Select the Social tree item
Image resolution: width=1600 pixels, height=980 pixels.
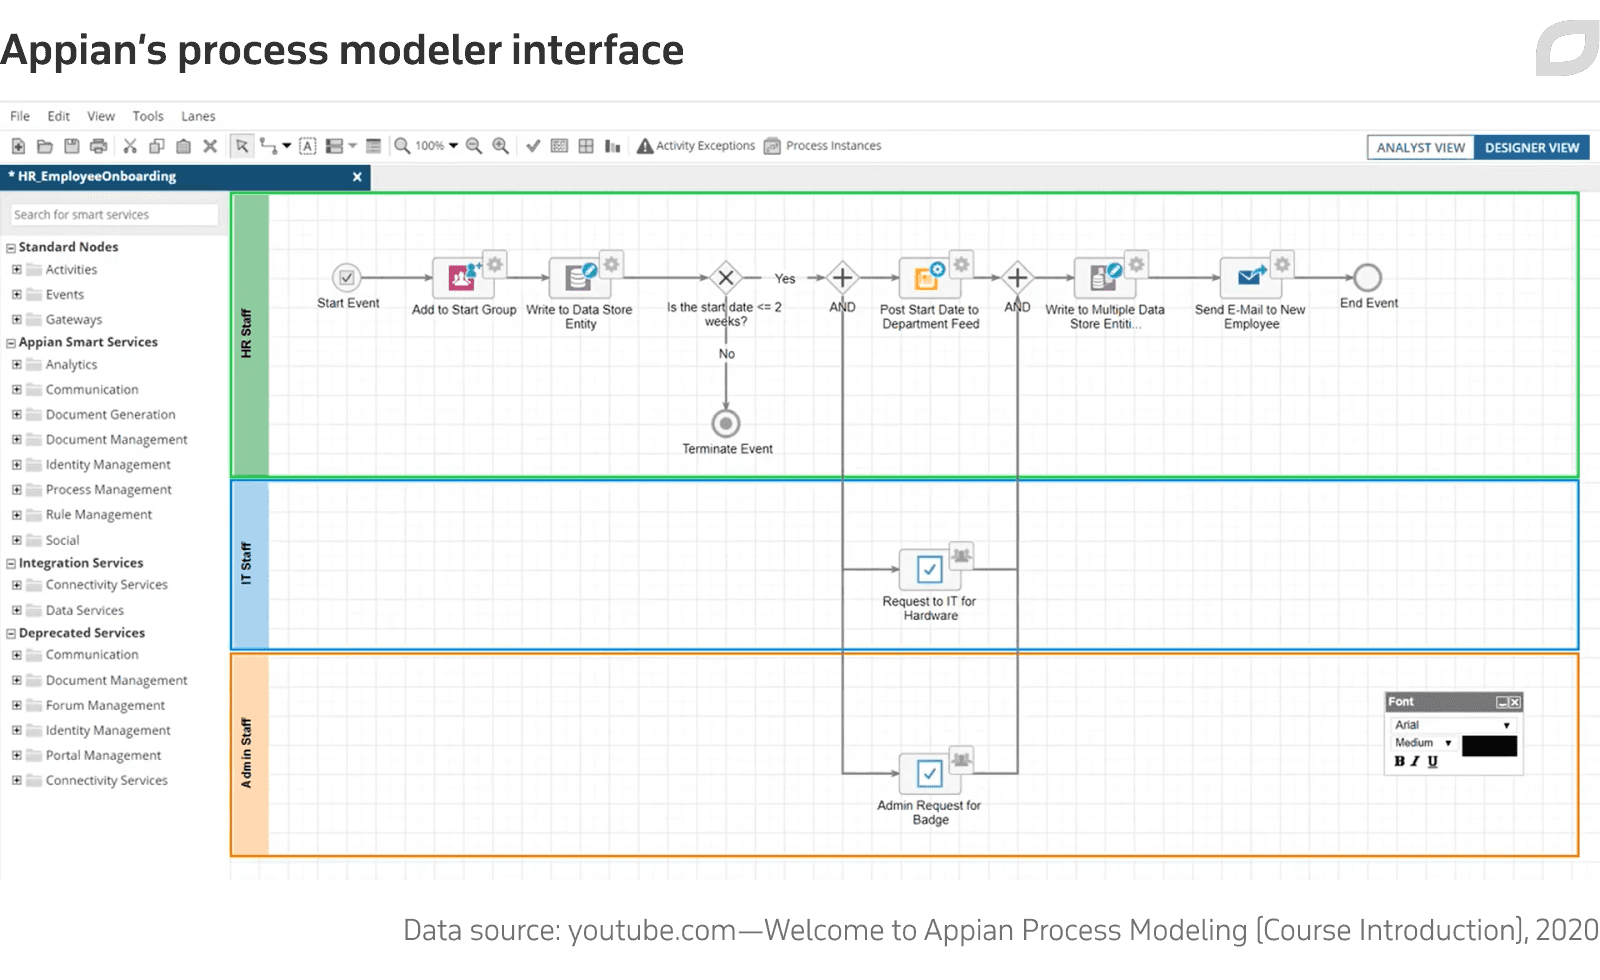pyautogui.click(x=62, y=540)
